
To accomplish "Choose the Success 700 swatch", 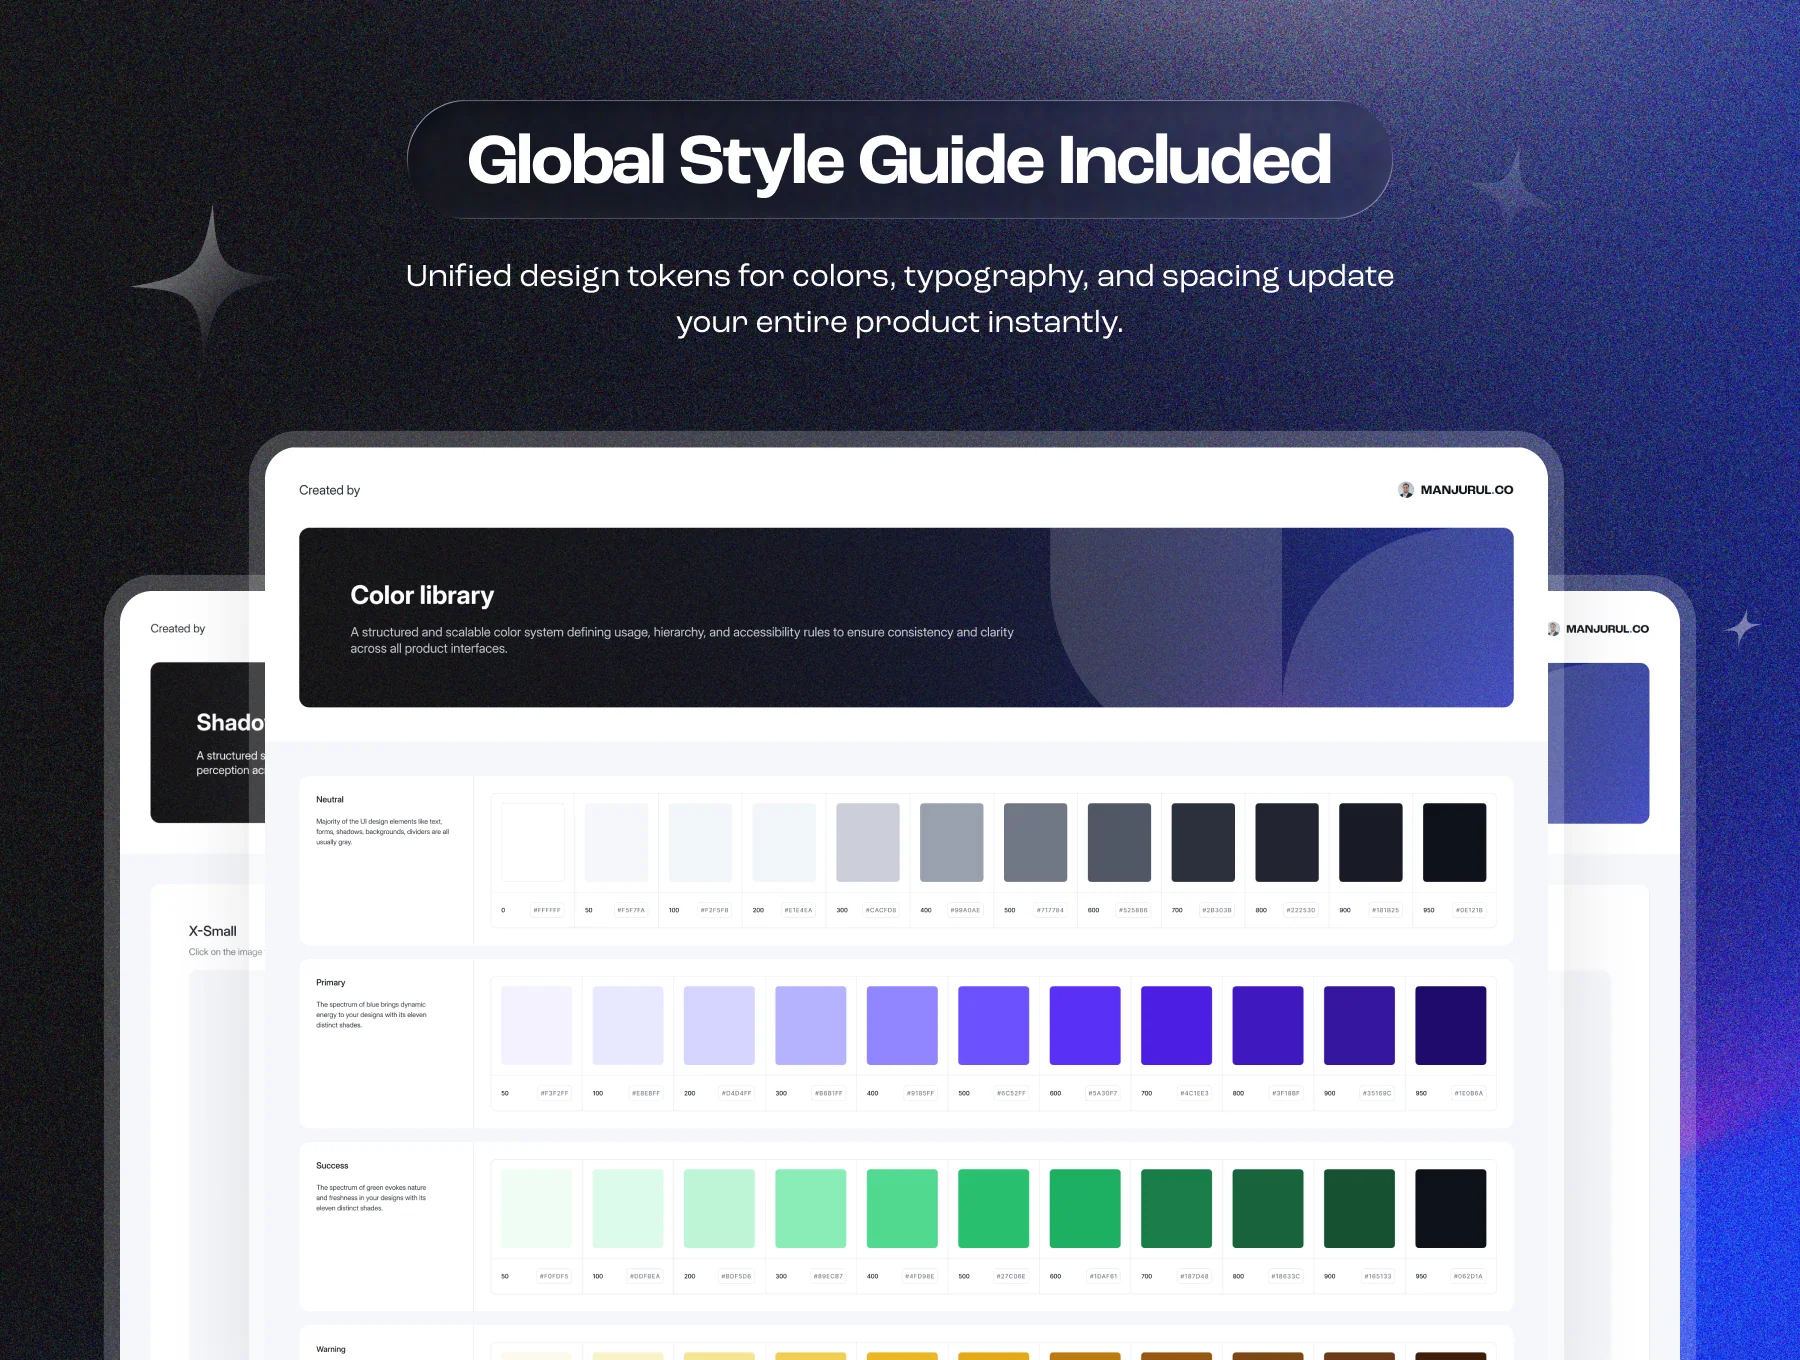I will [1176, 1208].
